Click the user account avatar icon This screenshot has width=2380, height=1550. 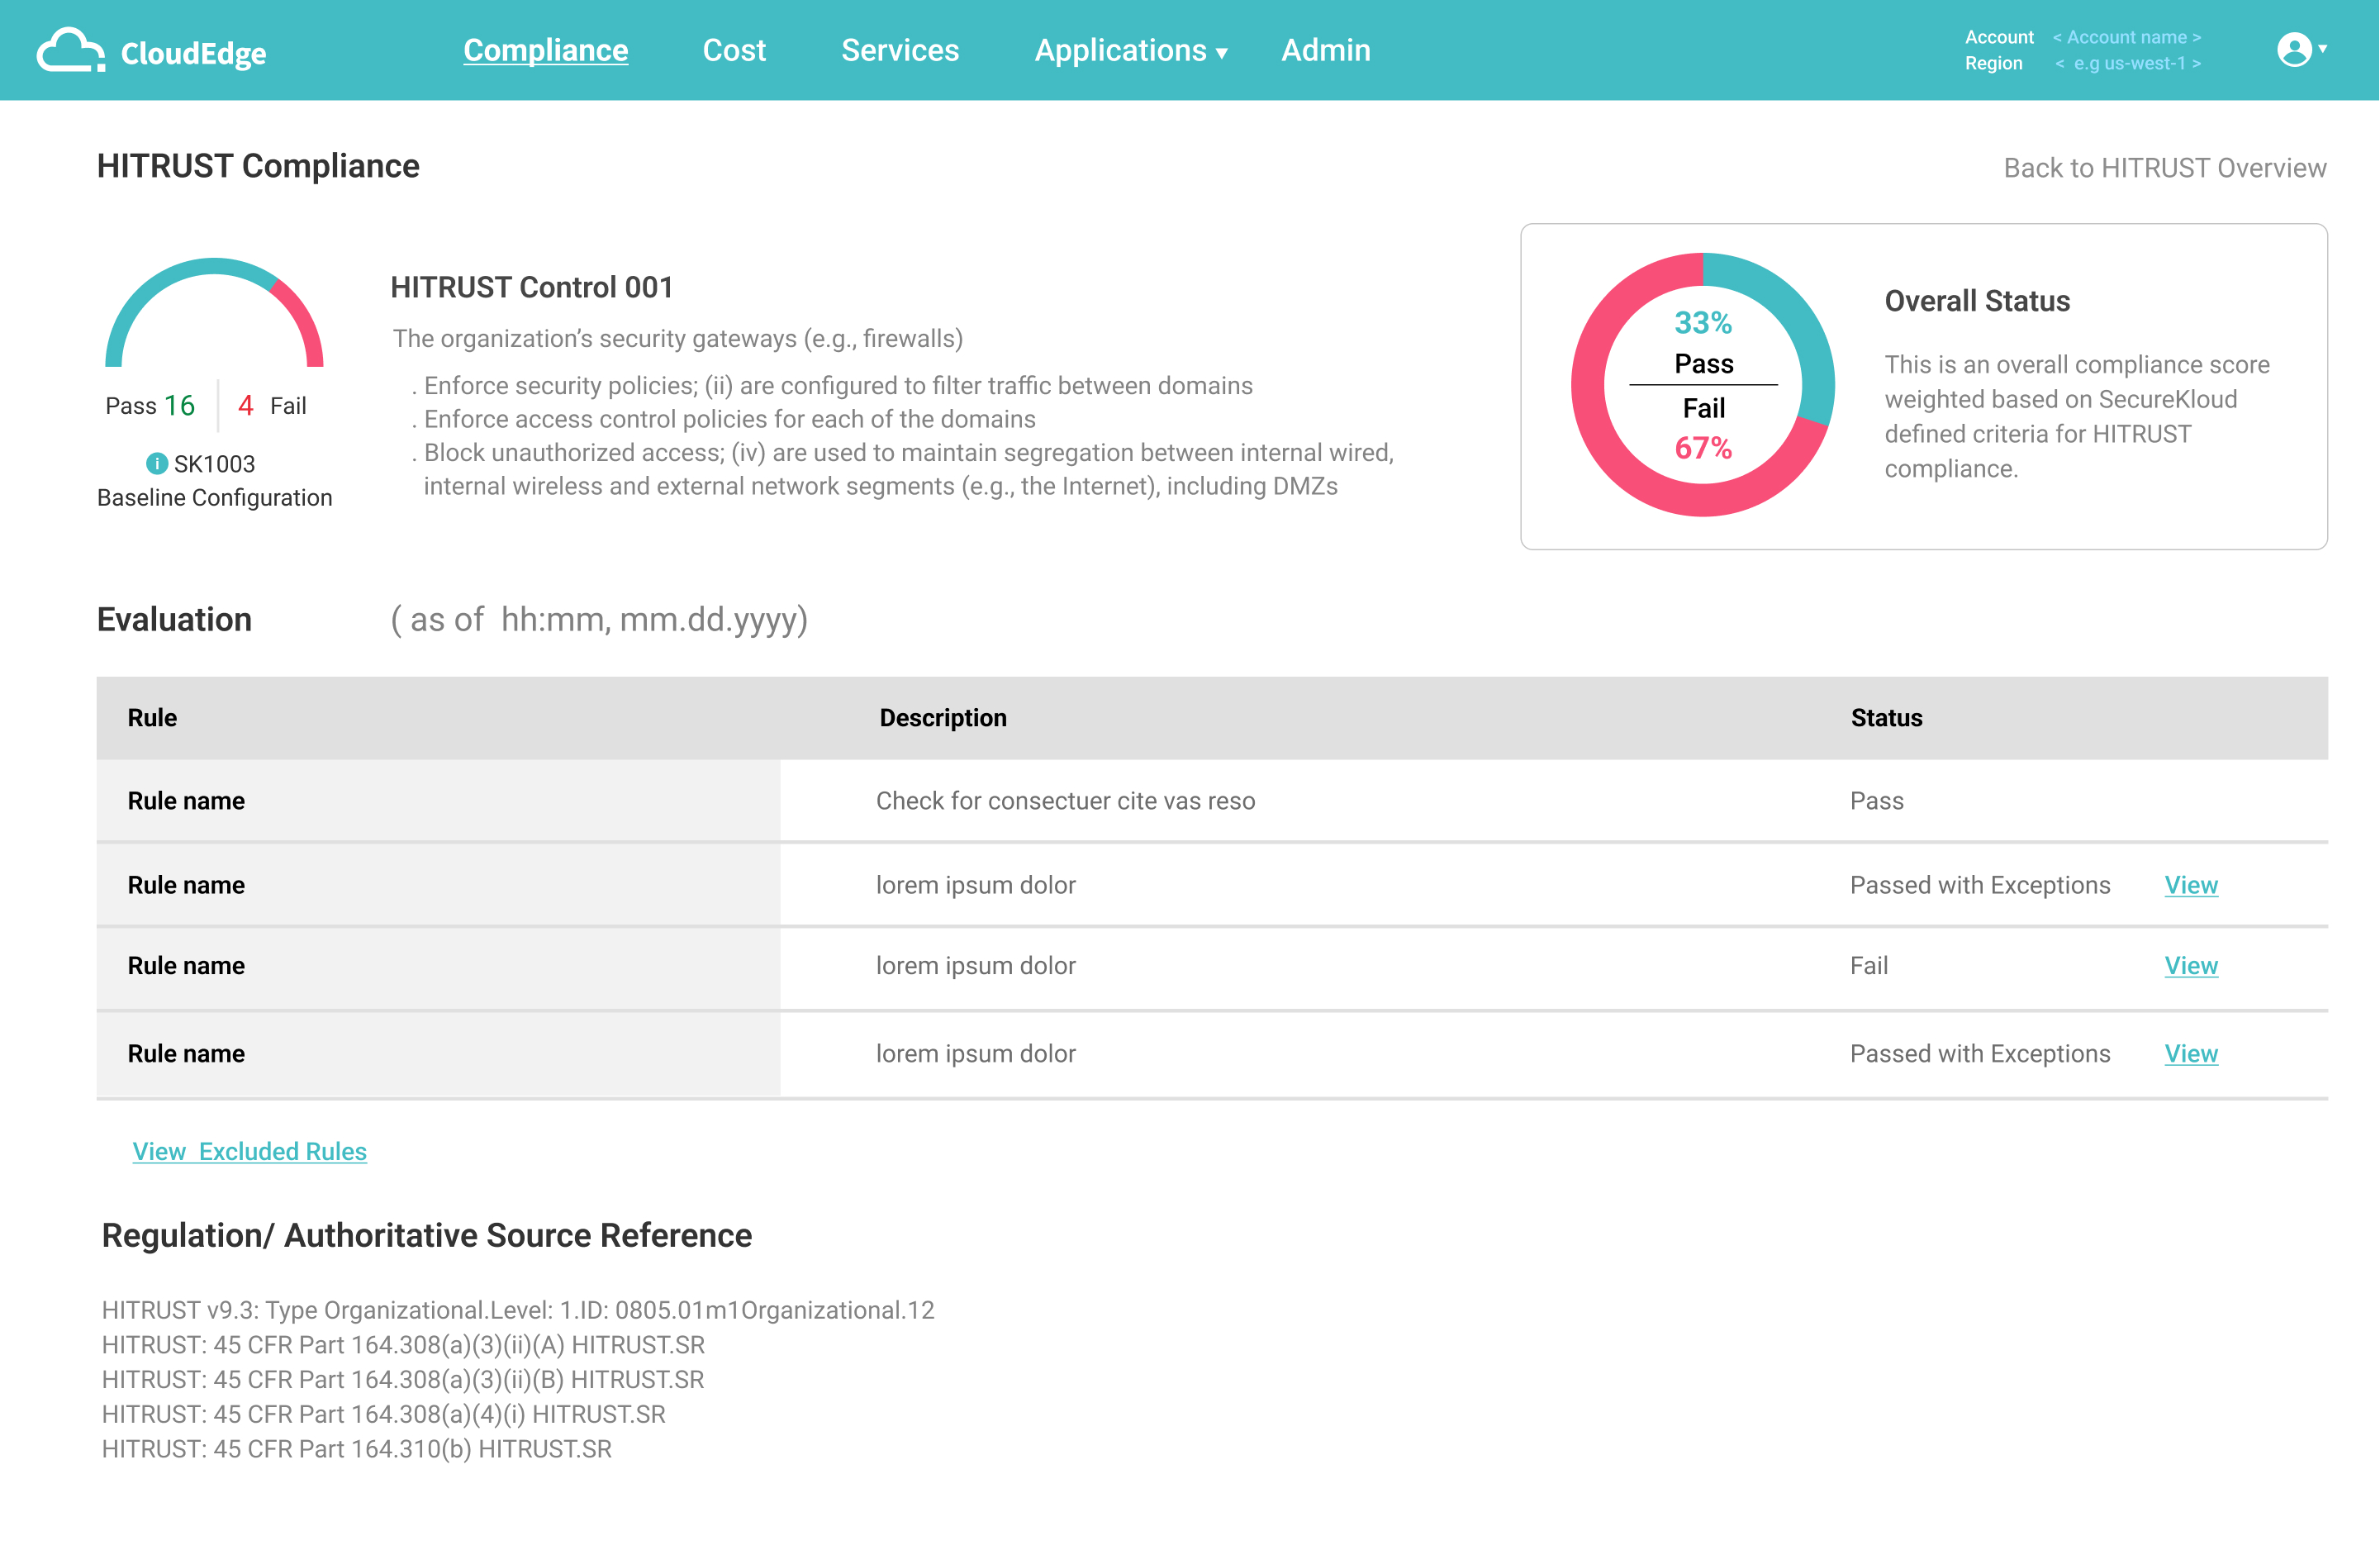[2293, 49]
